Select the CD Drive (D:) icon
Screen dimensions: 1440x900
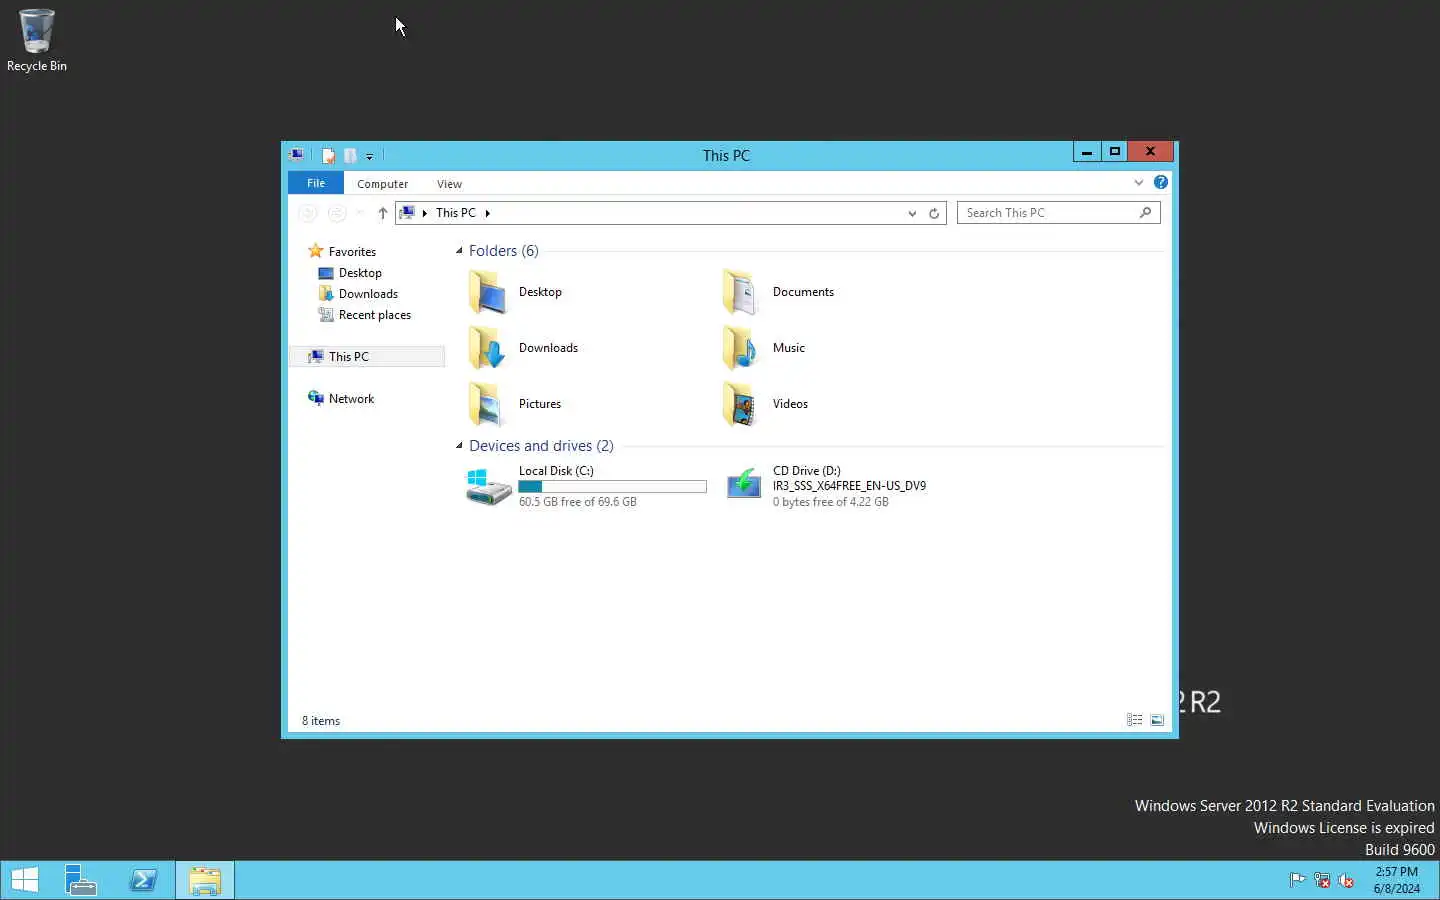[743, 485]
